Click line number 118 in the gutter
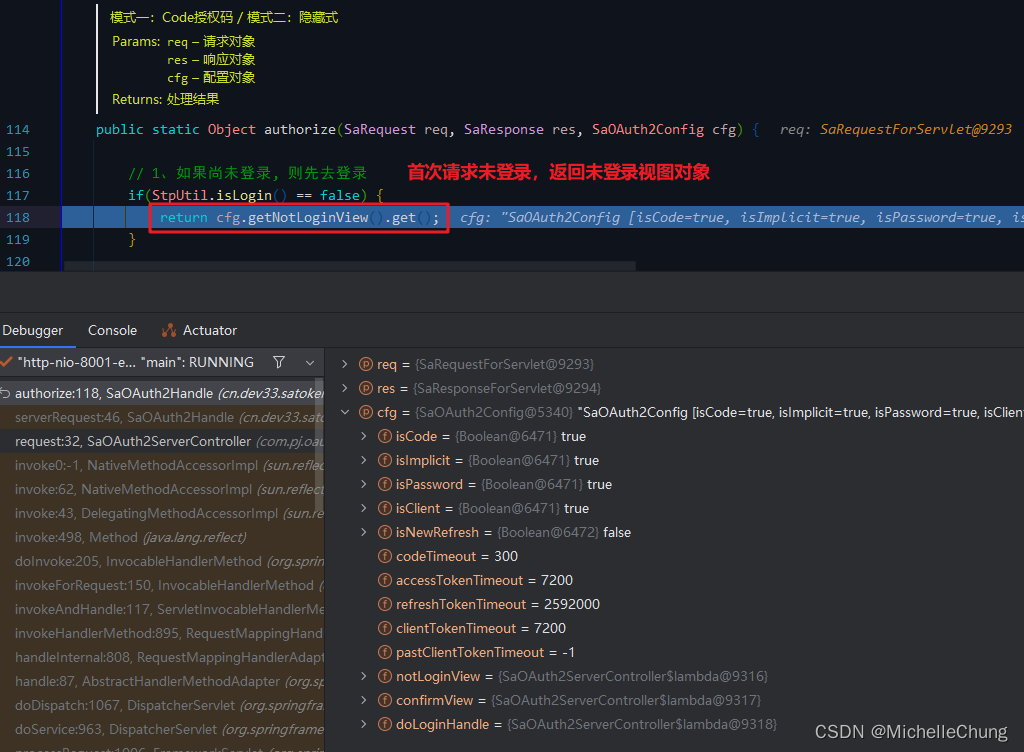This screenshot has width=1024, height=752. [x=18, y=217]
